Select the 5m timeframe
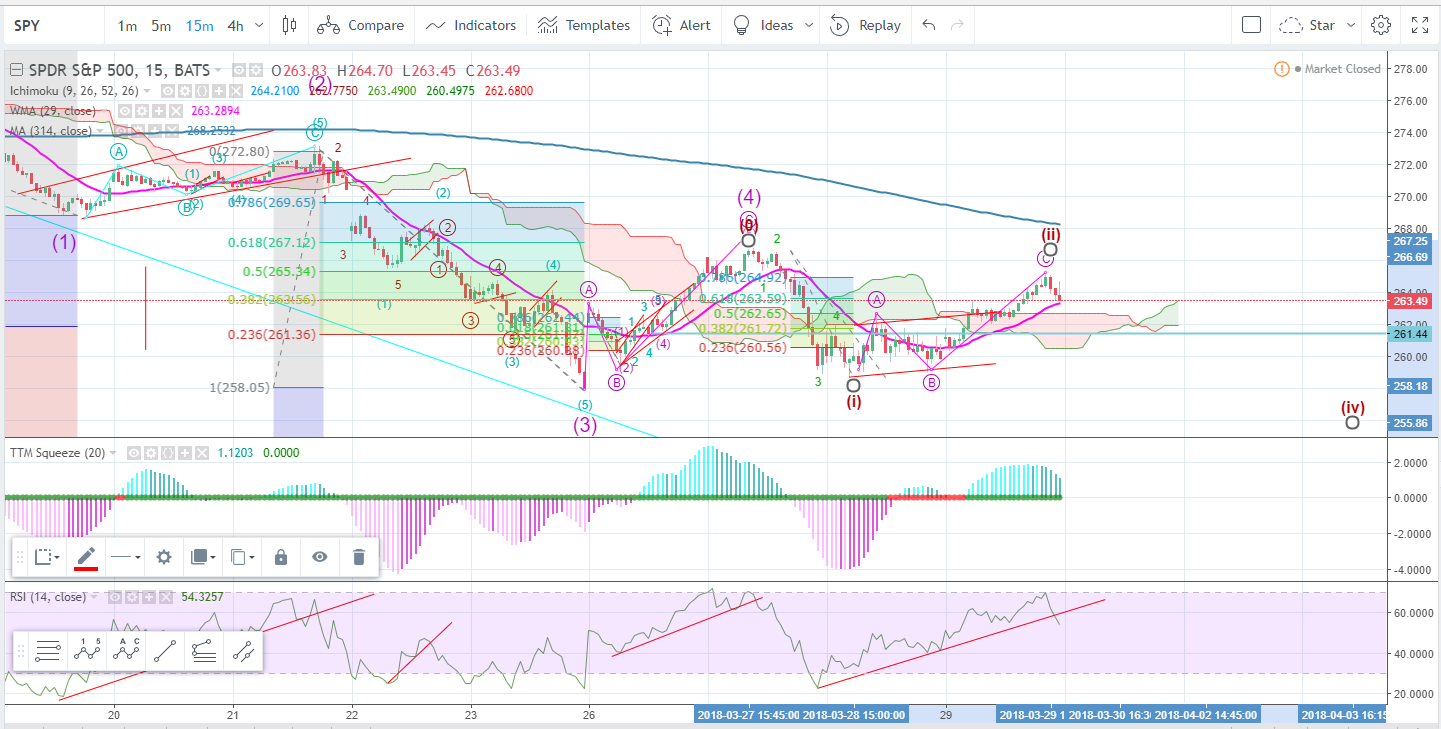Viewport: 1441px width, 729px height. pos(161,25)
